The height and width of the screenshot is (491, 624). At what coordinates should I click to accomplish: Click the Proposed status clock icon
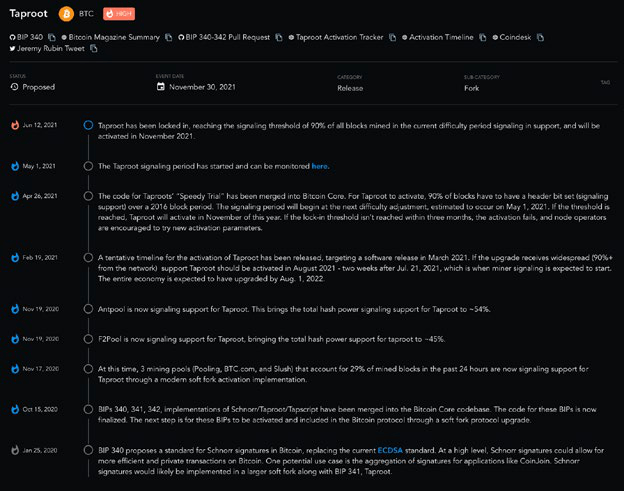point(14,87)
